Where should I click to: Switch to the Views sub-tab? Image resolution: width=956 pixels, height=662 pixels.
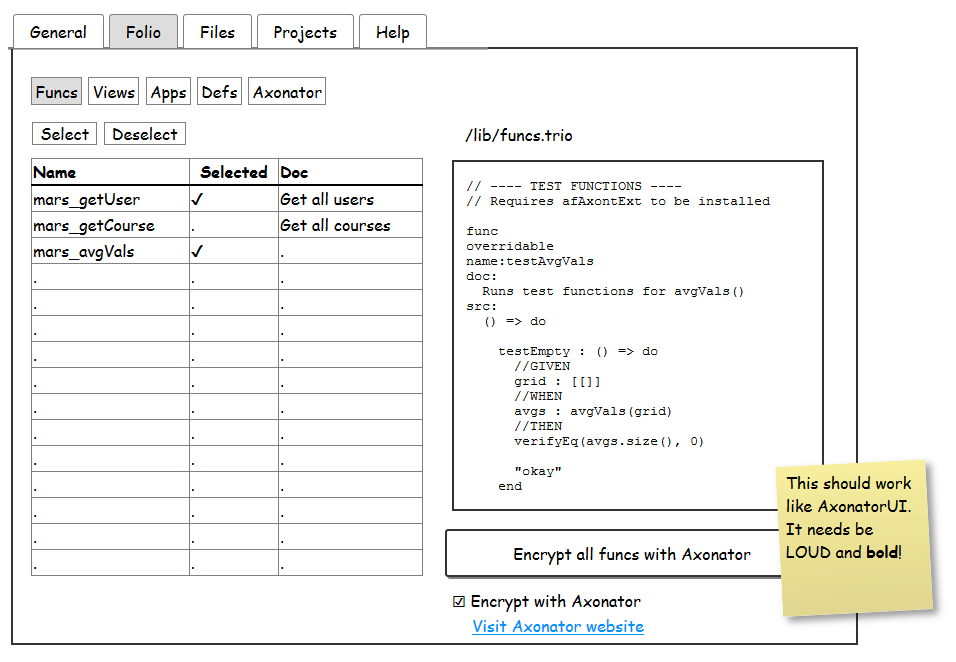[113, 91]
